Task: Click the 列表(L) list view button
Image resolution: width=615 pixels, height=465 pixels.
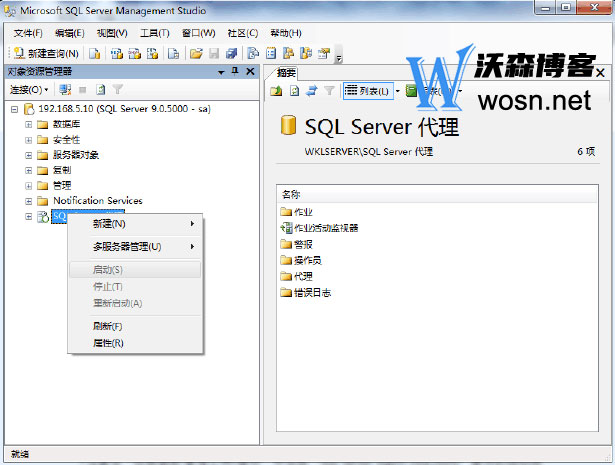Action: 368,91
